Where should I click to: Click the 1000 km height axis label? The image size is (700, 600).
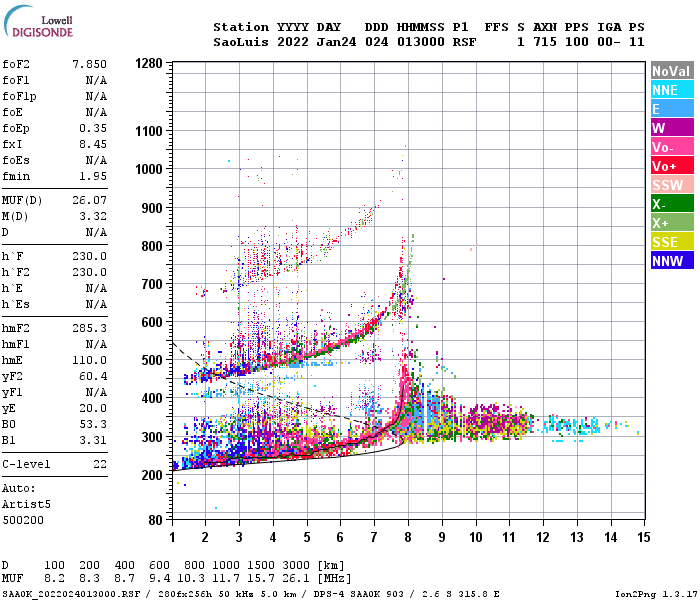click(149, 169)
